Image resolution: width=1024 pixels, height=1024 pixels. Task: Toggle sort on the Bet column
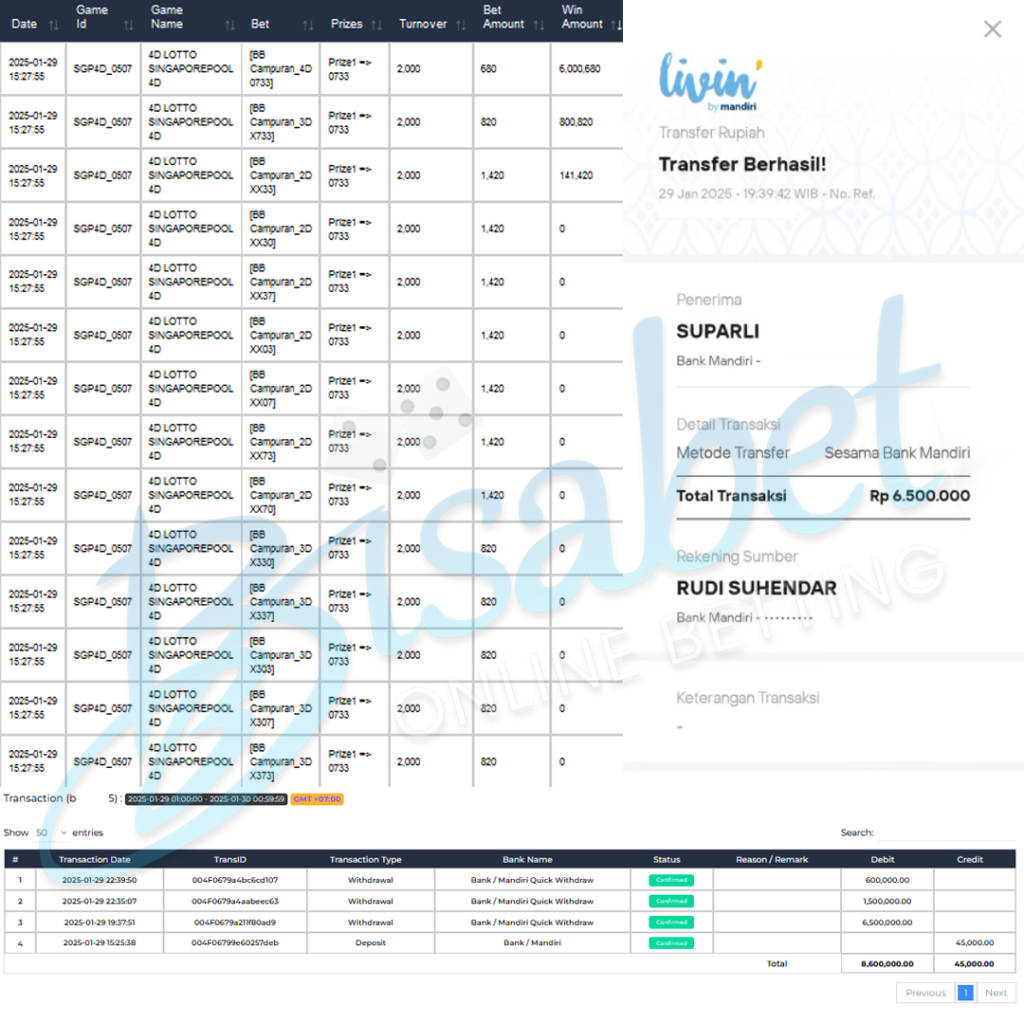tap(307, 24)
